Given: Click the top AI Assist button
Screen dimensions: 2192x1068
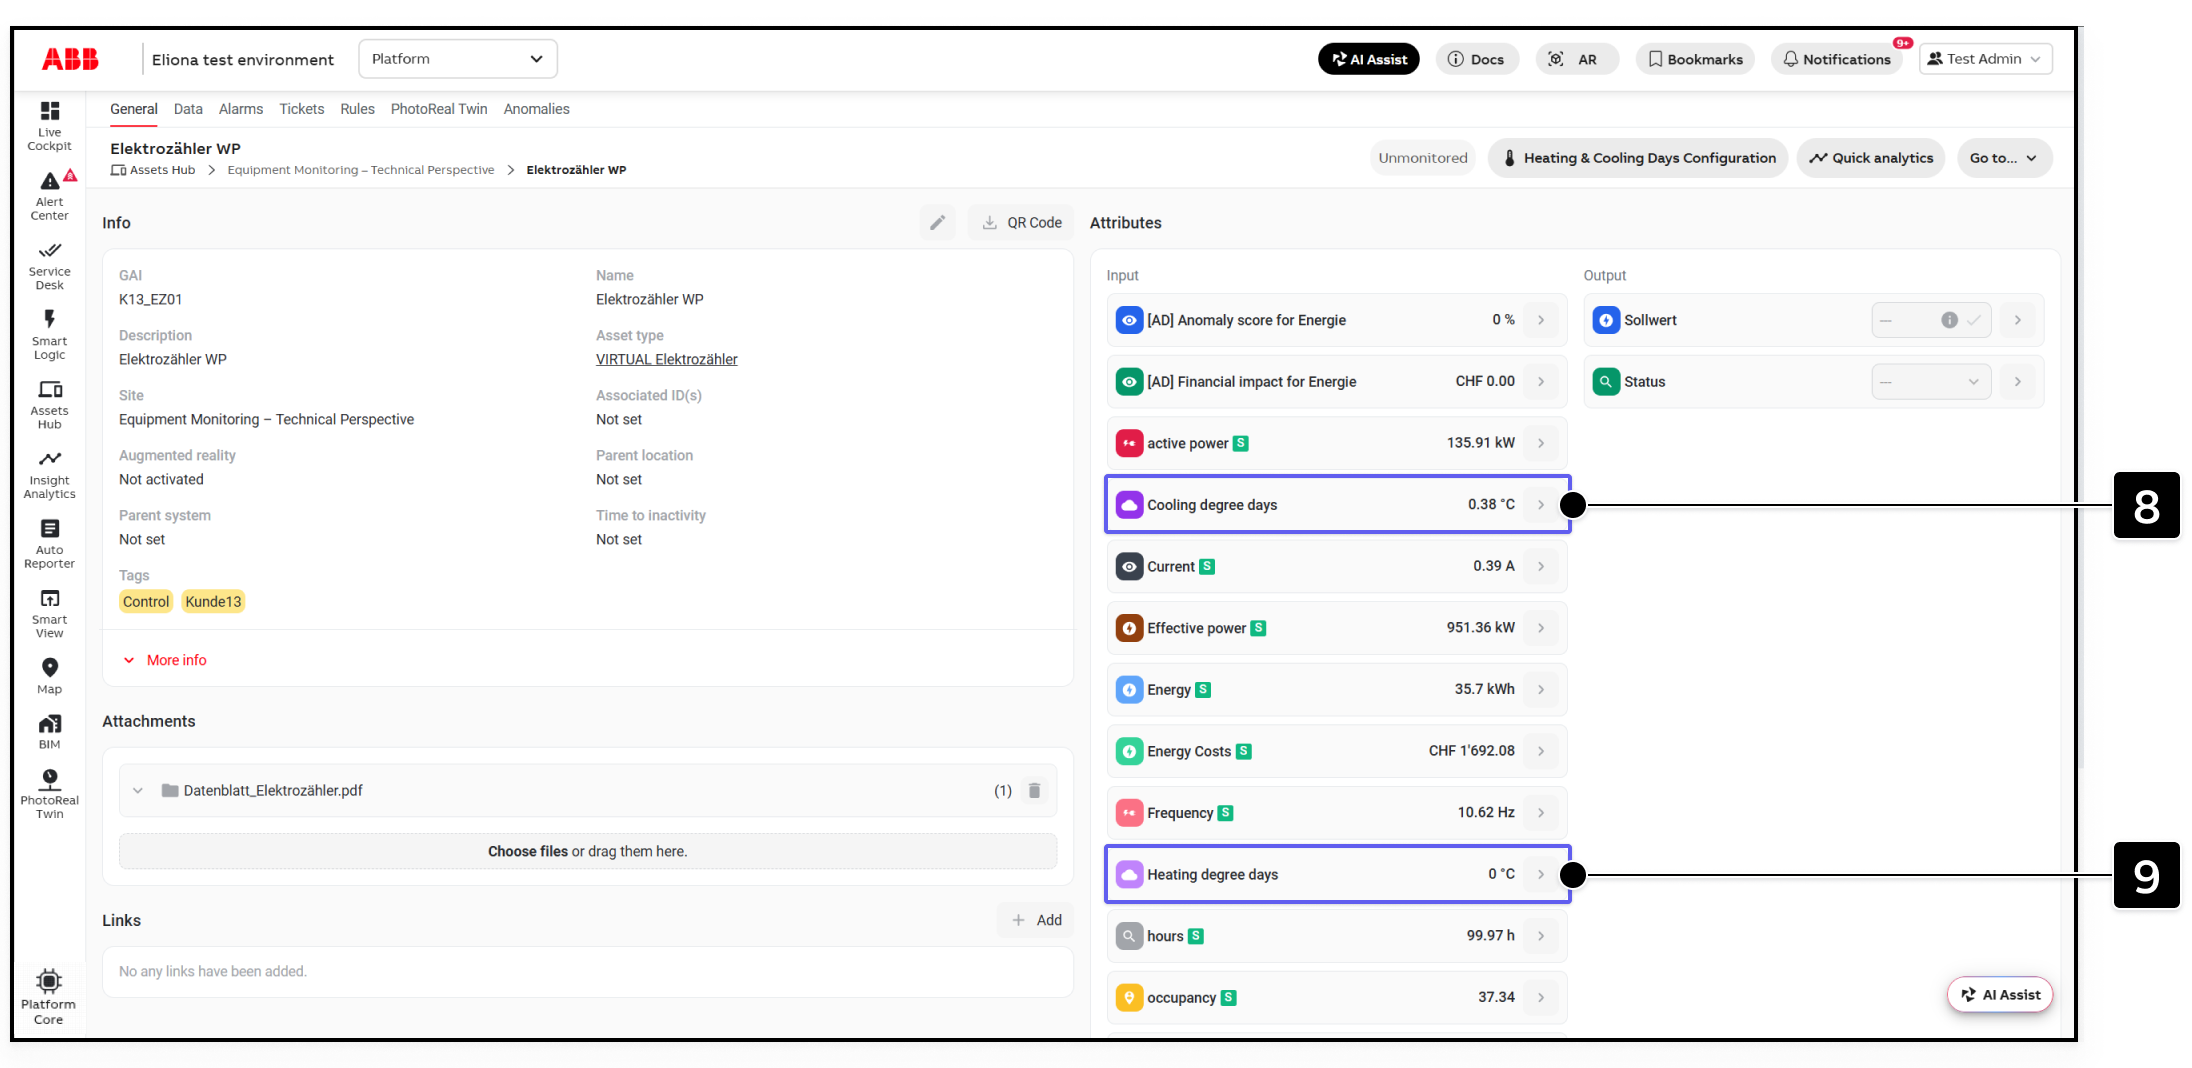Looking at the screenshot, I should pyautogui.click(x=1368, y=59).
